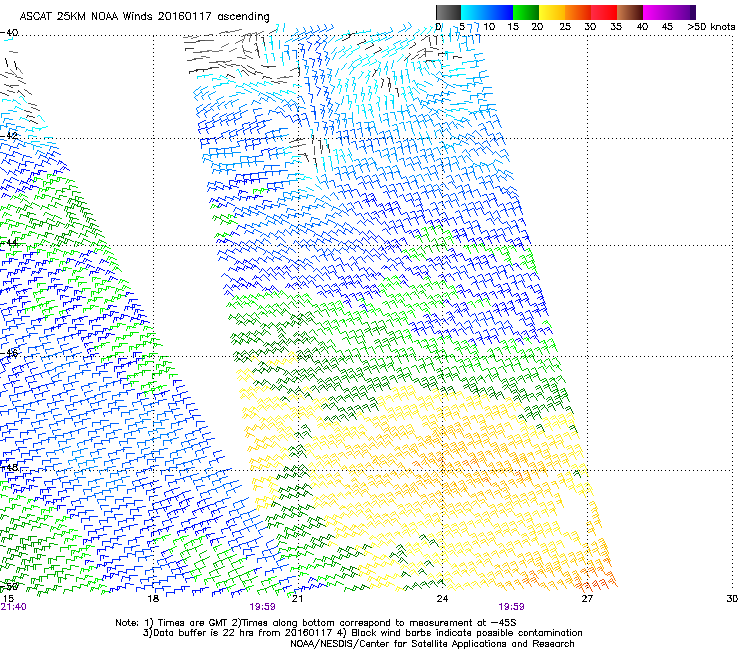Click the gray 0-knot segment of the color legend

448,12
